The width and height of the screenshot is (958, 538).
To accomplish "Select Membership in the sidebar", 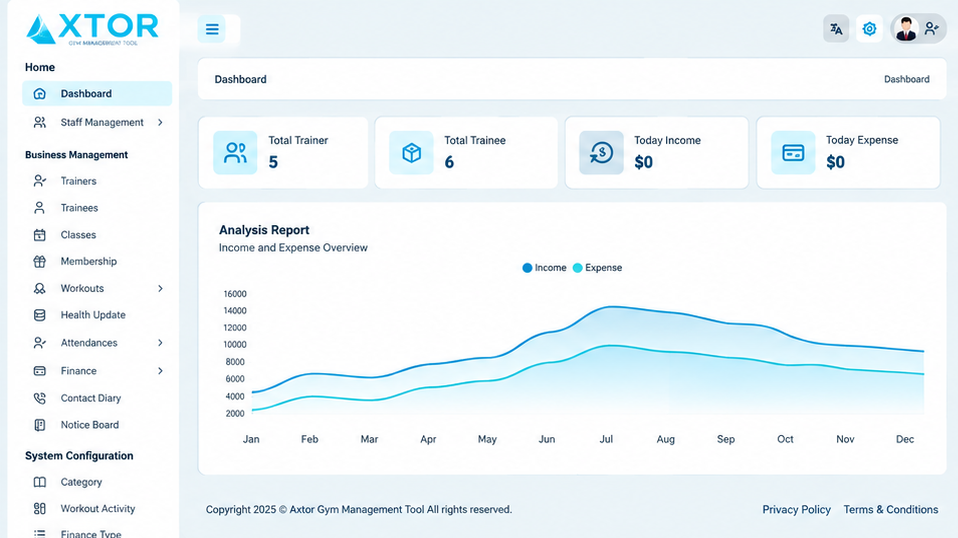I will [89, 261].
